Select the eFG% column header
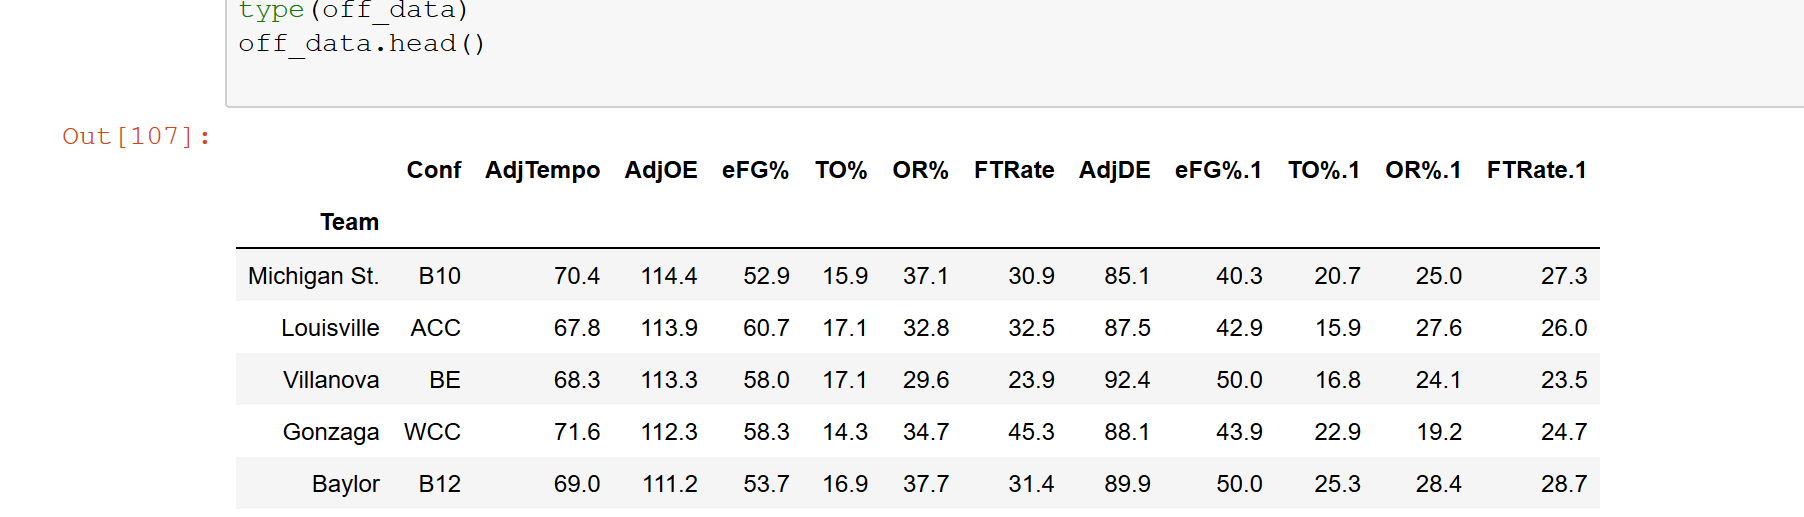Screen dimensions: 1804x517 coord(755,170)
